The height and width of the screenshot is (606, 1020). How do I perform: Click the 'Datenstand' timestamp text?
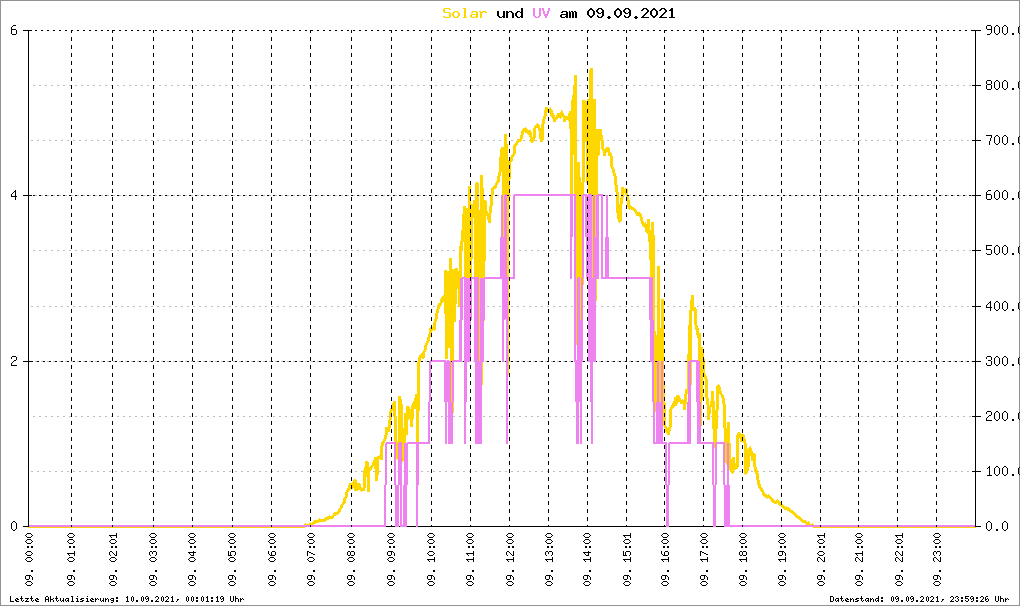(919, 599)
